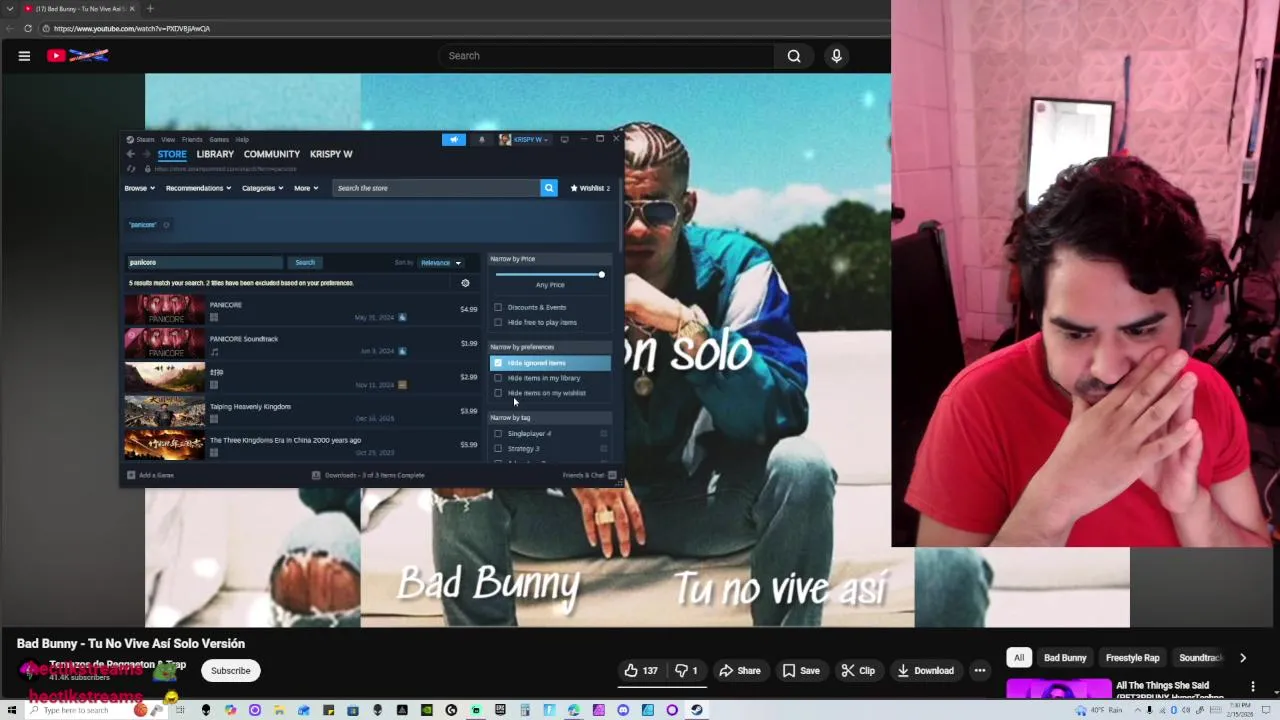Click the YouTube logo
The width and height of the screenshot is (1280, 720).
coord(78,56)
